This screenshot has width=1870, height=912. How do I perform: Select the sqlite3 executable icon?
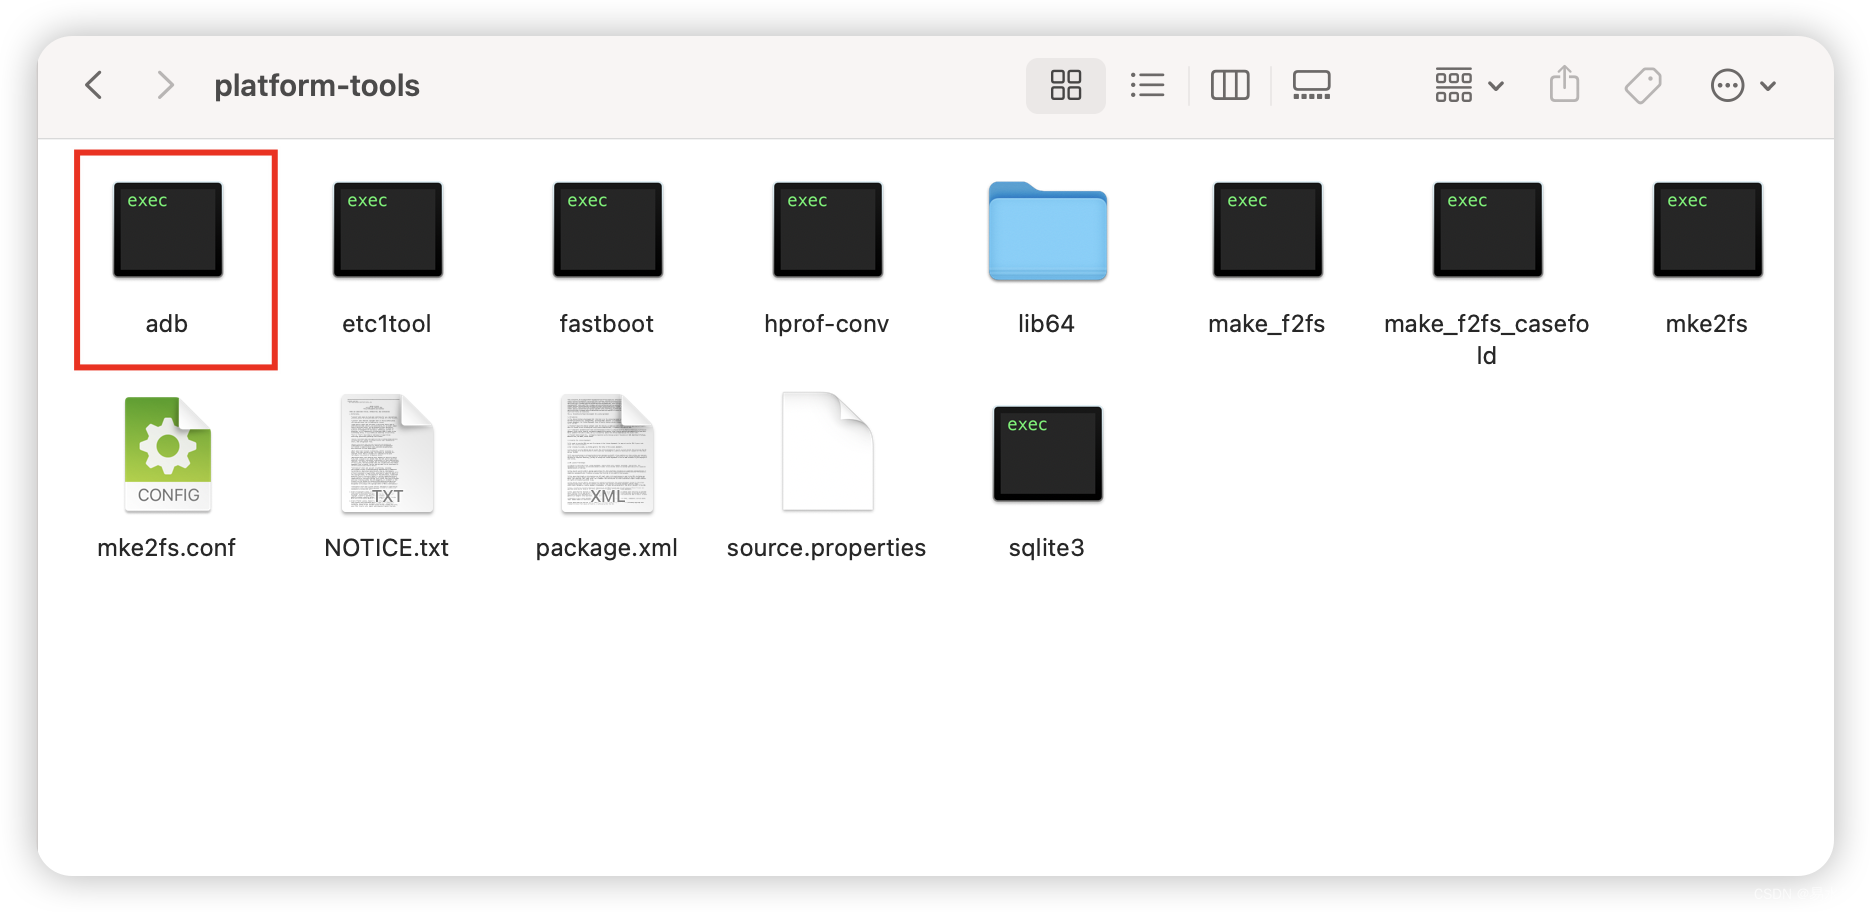pos(1047,453)
